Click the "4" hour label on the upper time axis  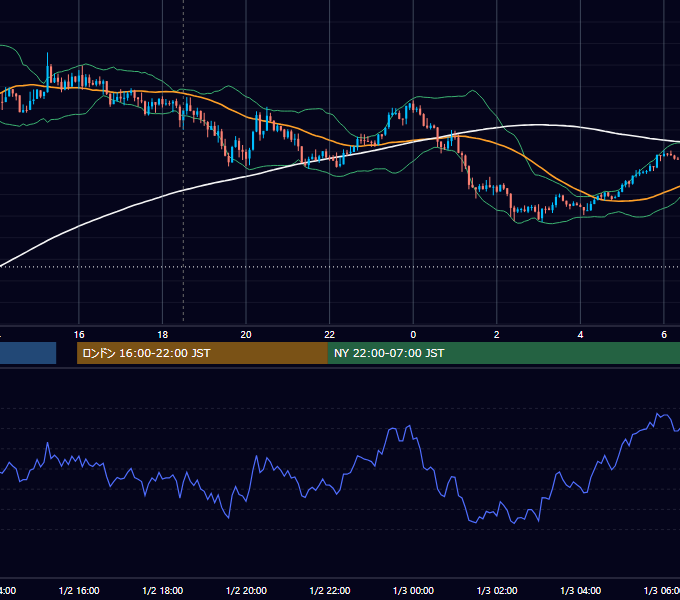tap(580, 335)
